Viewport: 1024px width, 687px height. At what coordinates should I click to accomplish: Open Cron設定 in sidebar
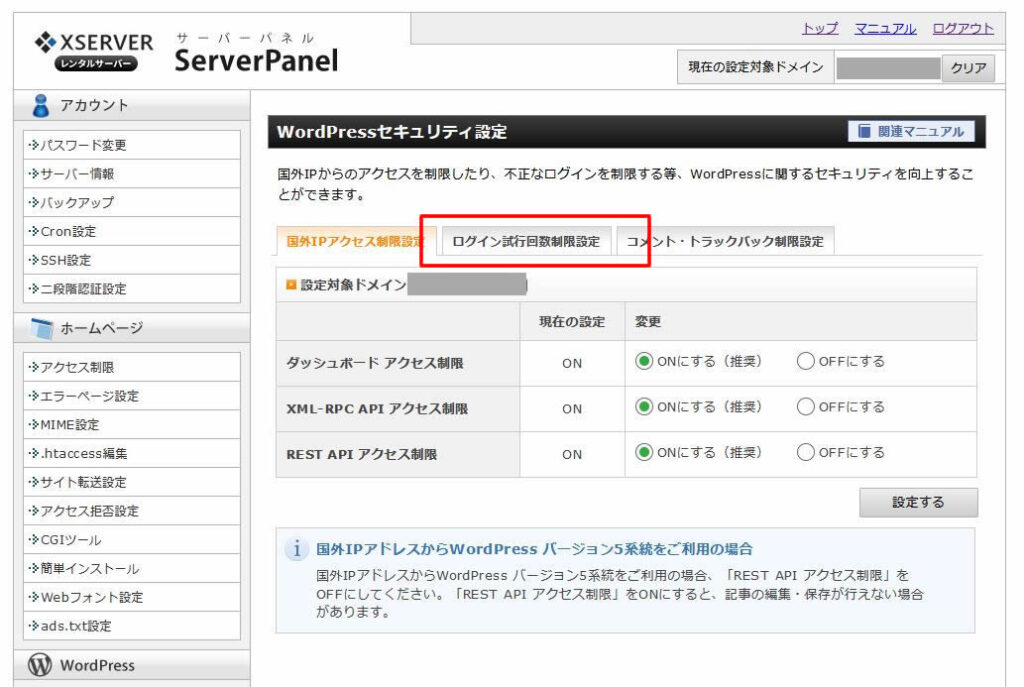point(132,231)
